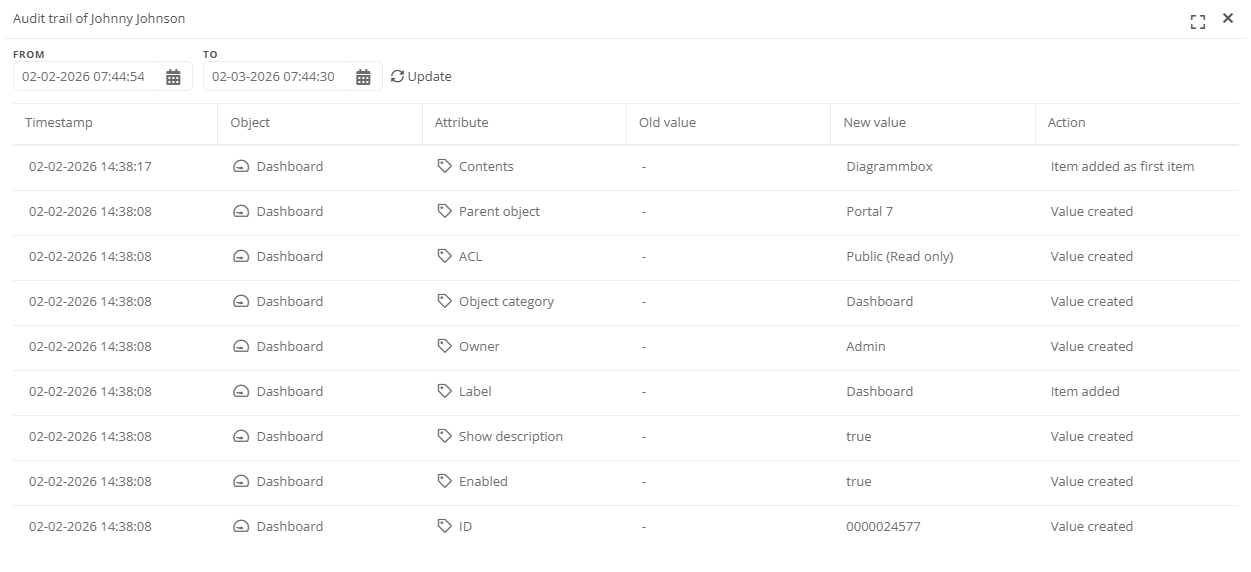
Task: Sort by Action column header
Action: [x=1066, y=122]
